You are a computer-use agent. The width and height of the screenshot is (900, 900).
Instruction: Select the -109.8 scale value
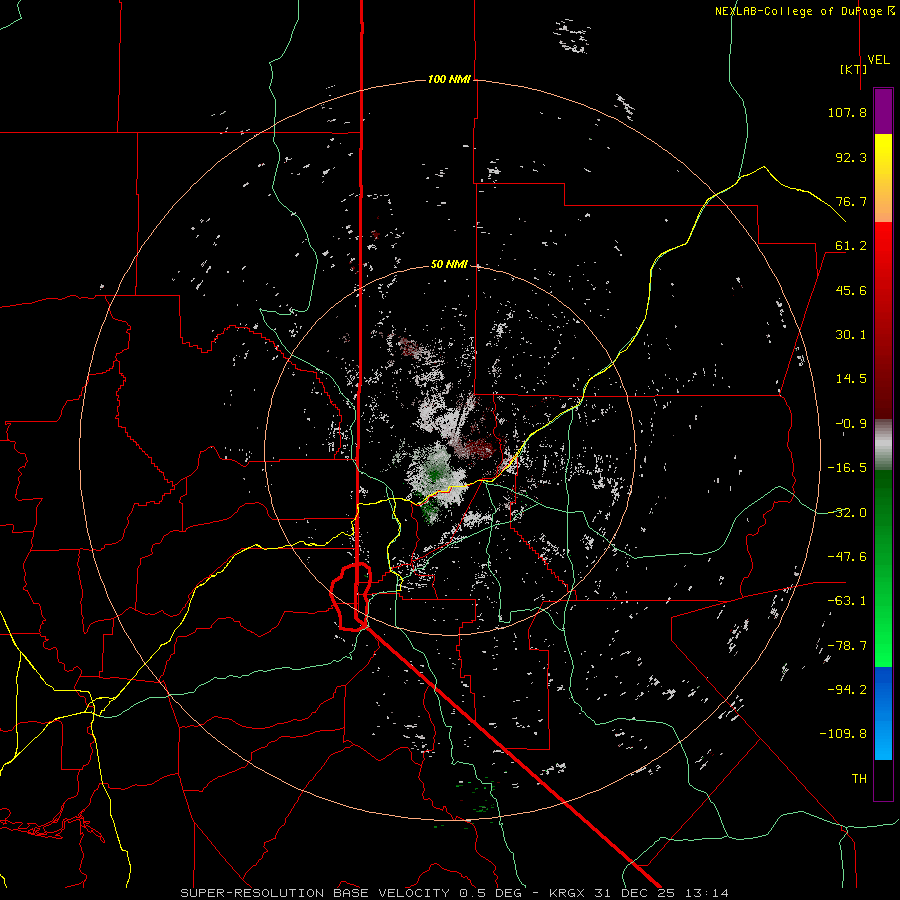pos(843,734)
